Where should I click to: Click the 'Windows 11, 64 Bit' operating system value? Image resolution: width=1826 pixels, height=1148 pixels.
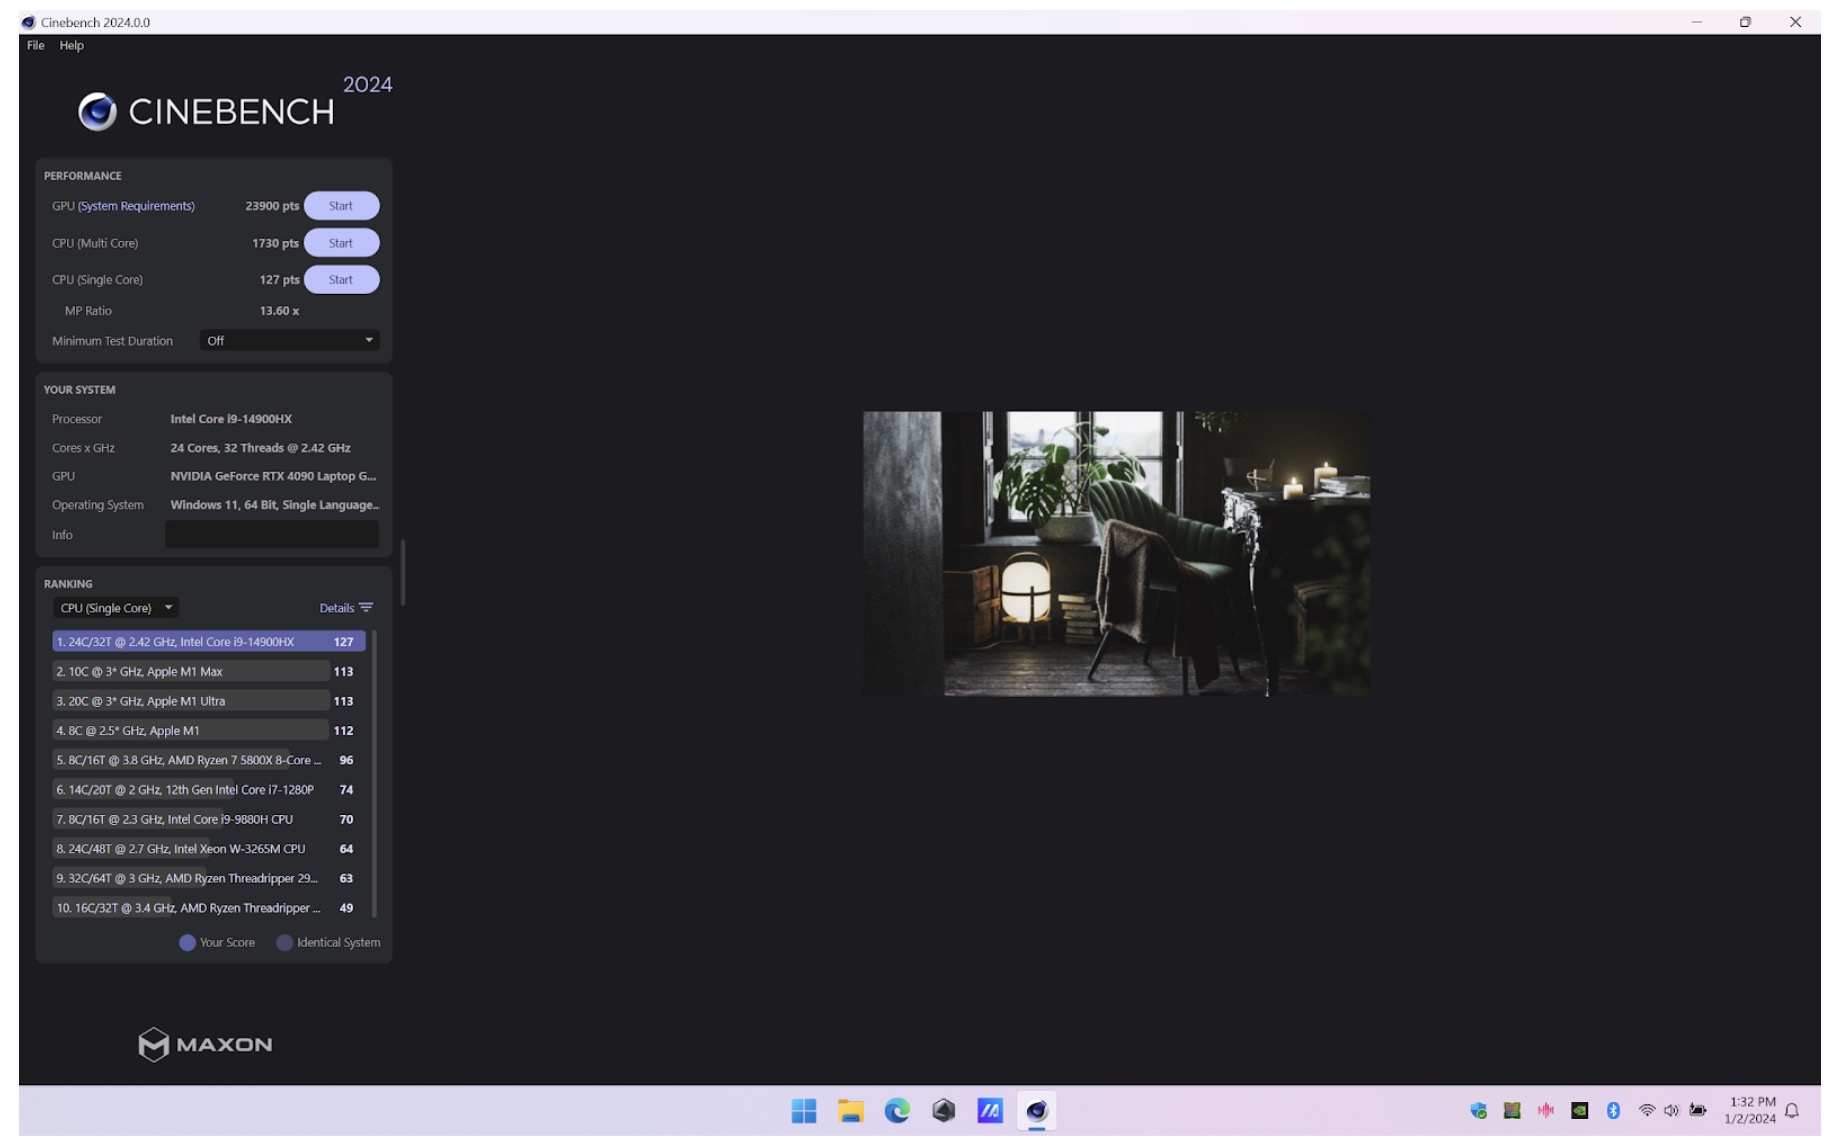click(x=275, y=505)
